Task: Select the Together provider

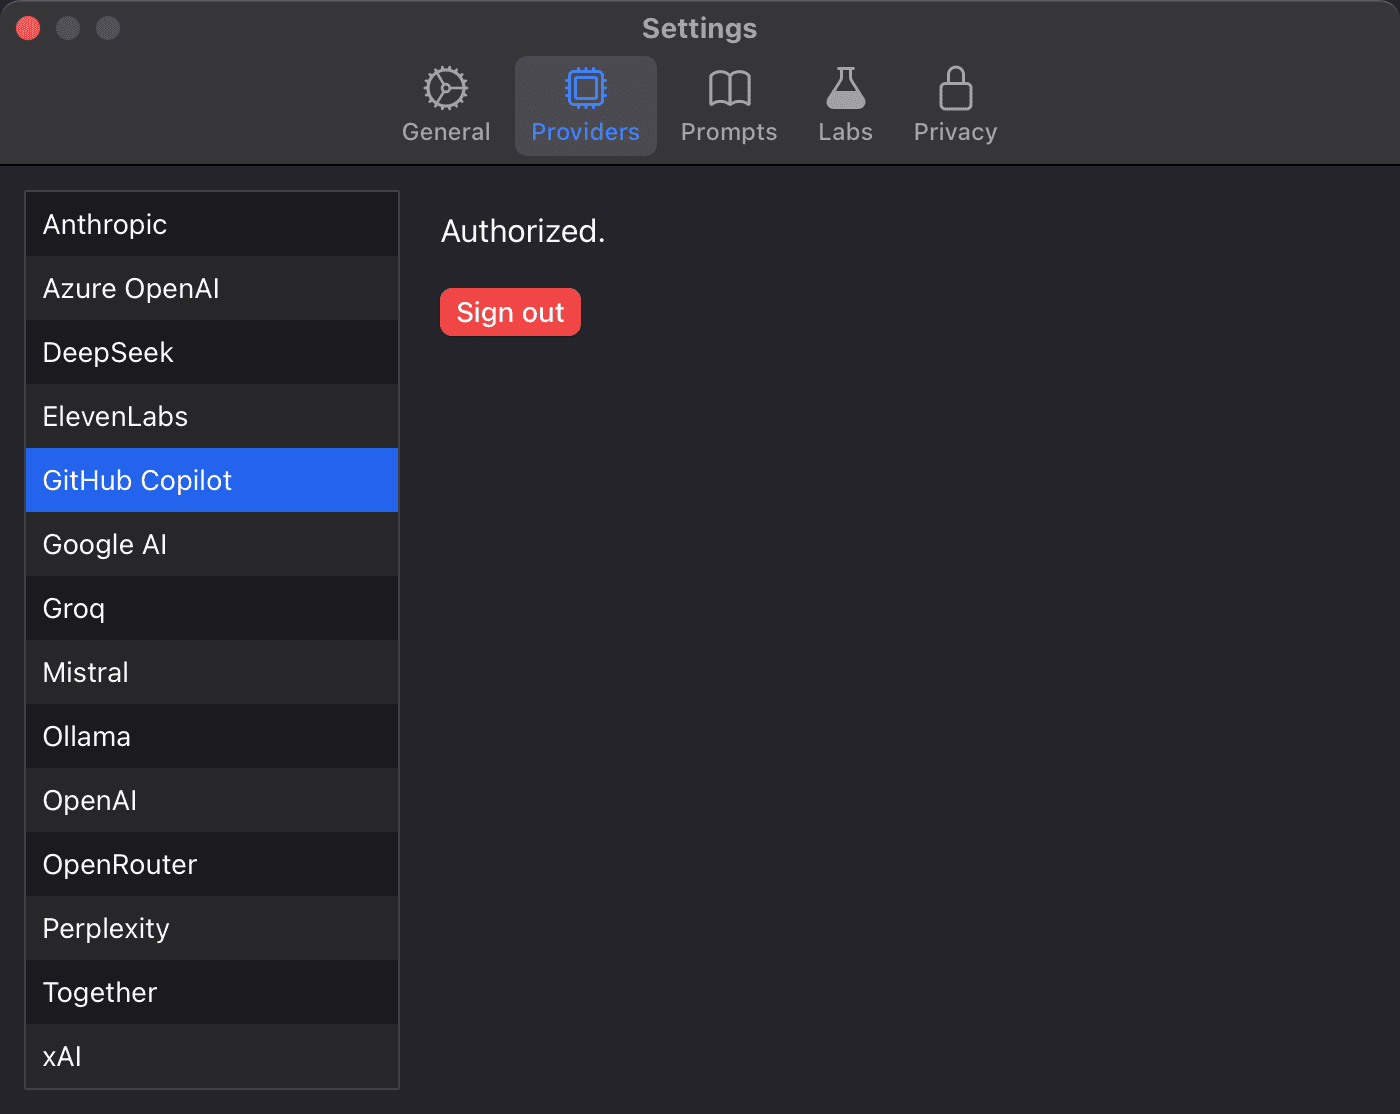Action: coord(212,992)
